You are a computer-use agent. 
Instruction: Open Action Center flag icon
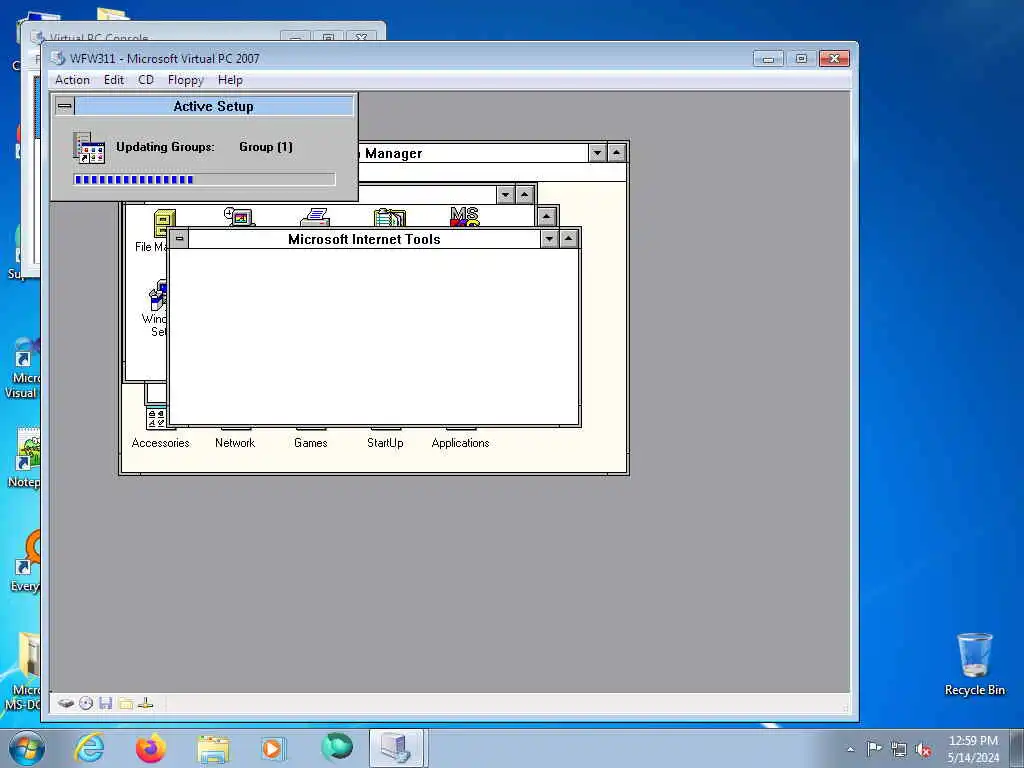874,749
